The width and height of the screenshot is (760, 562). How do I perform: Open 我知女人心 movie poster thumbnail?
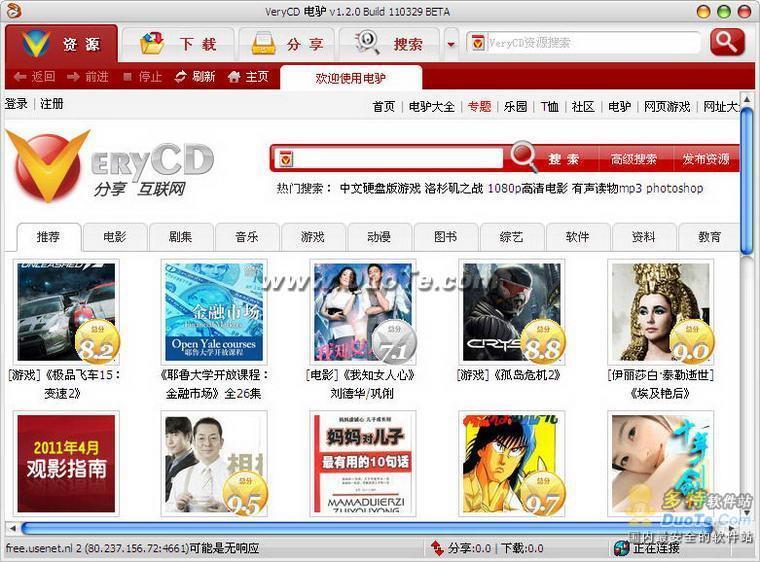click(363, 312)
